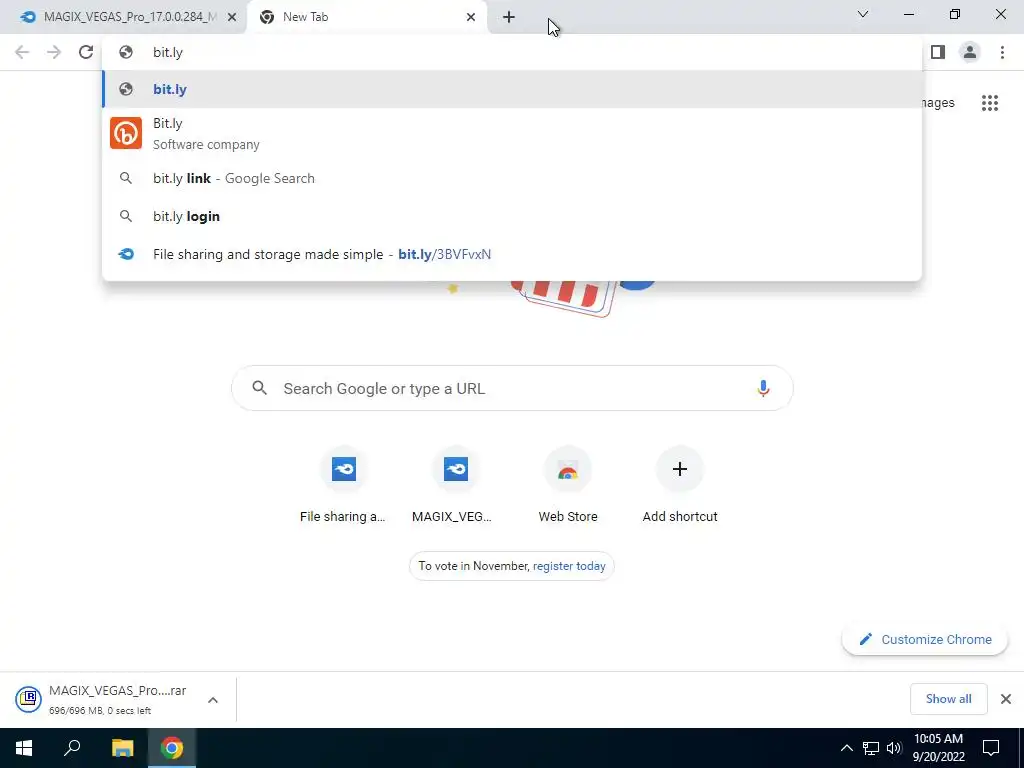Reload the current page

(86, 52)
